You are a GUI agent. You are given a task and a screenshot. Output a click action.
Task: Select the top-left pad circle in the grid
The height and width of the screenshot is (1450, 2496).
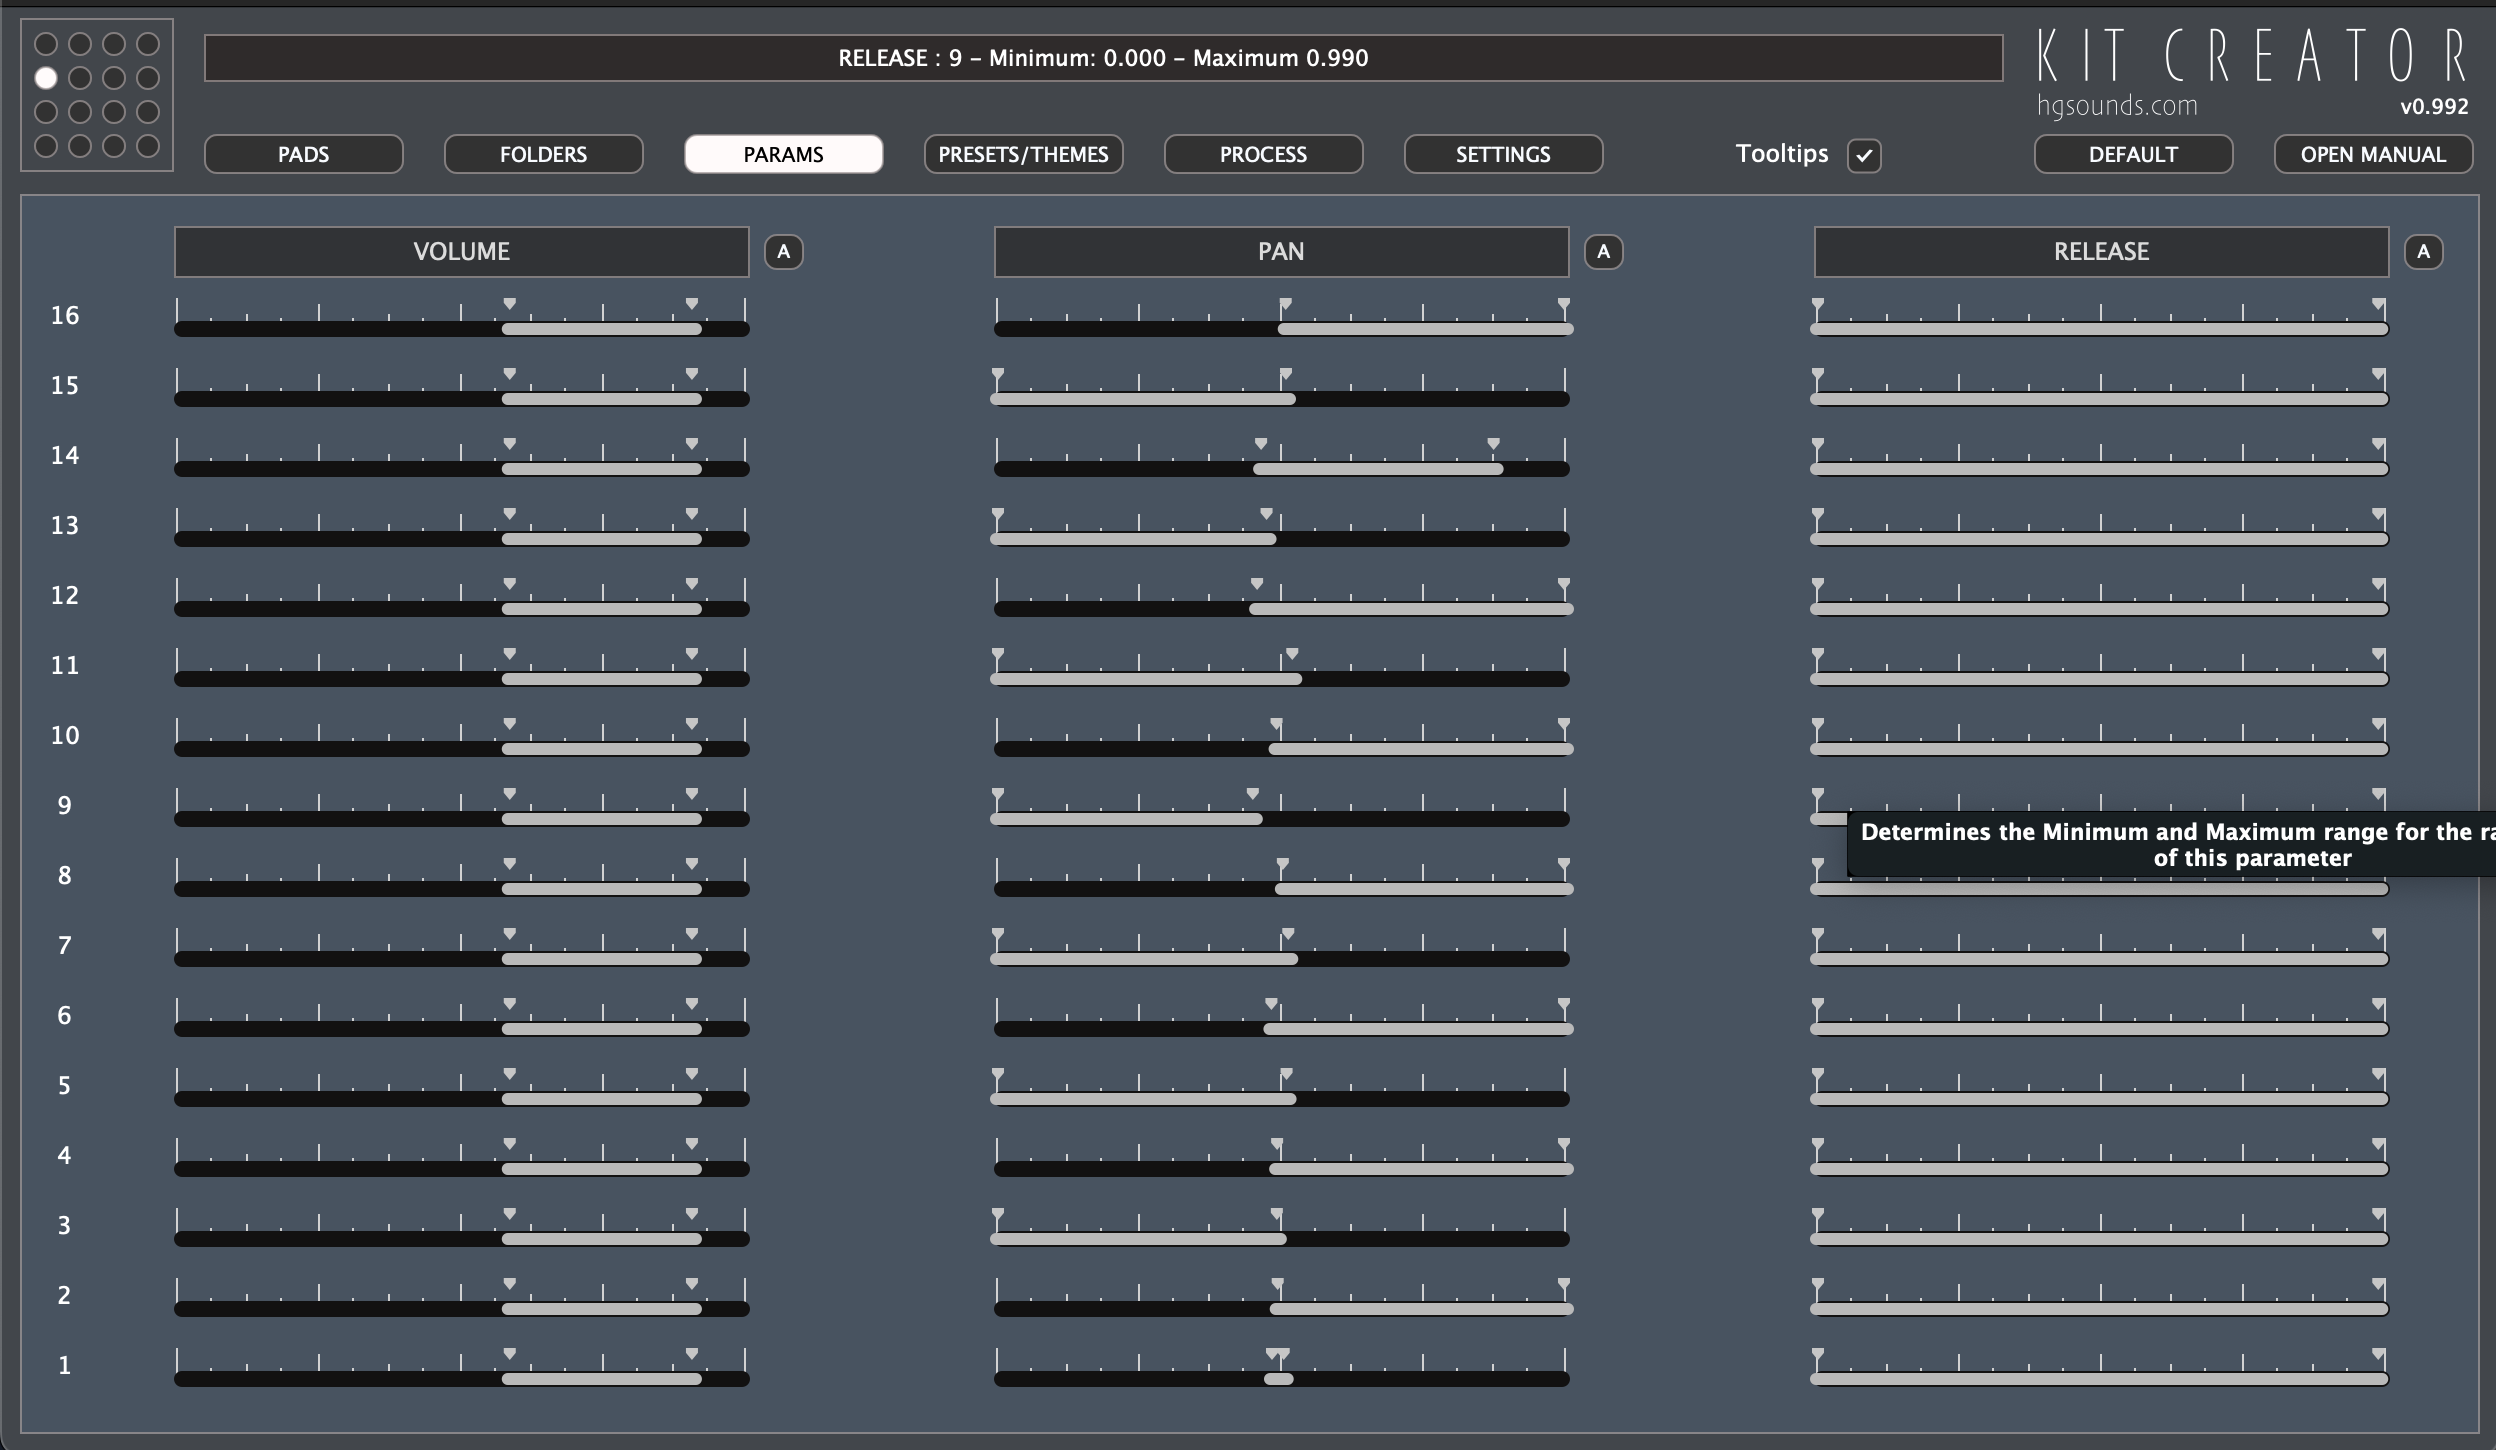(46, 43)
